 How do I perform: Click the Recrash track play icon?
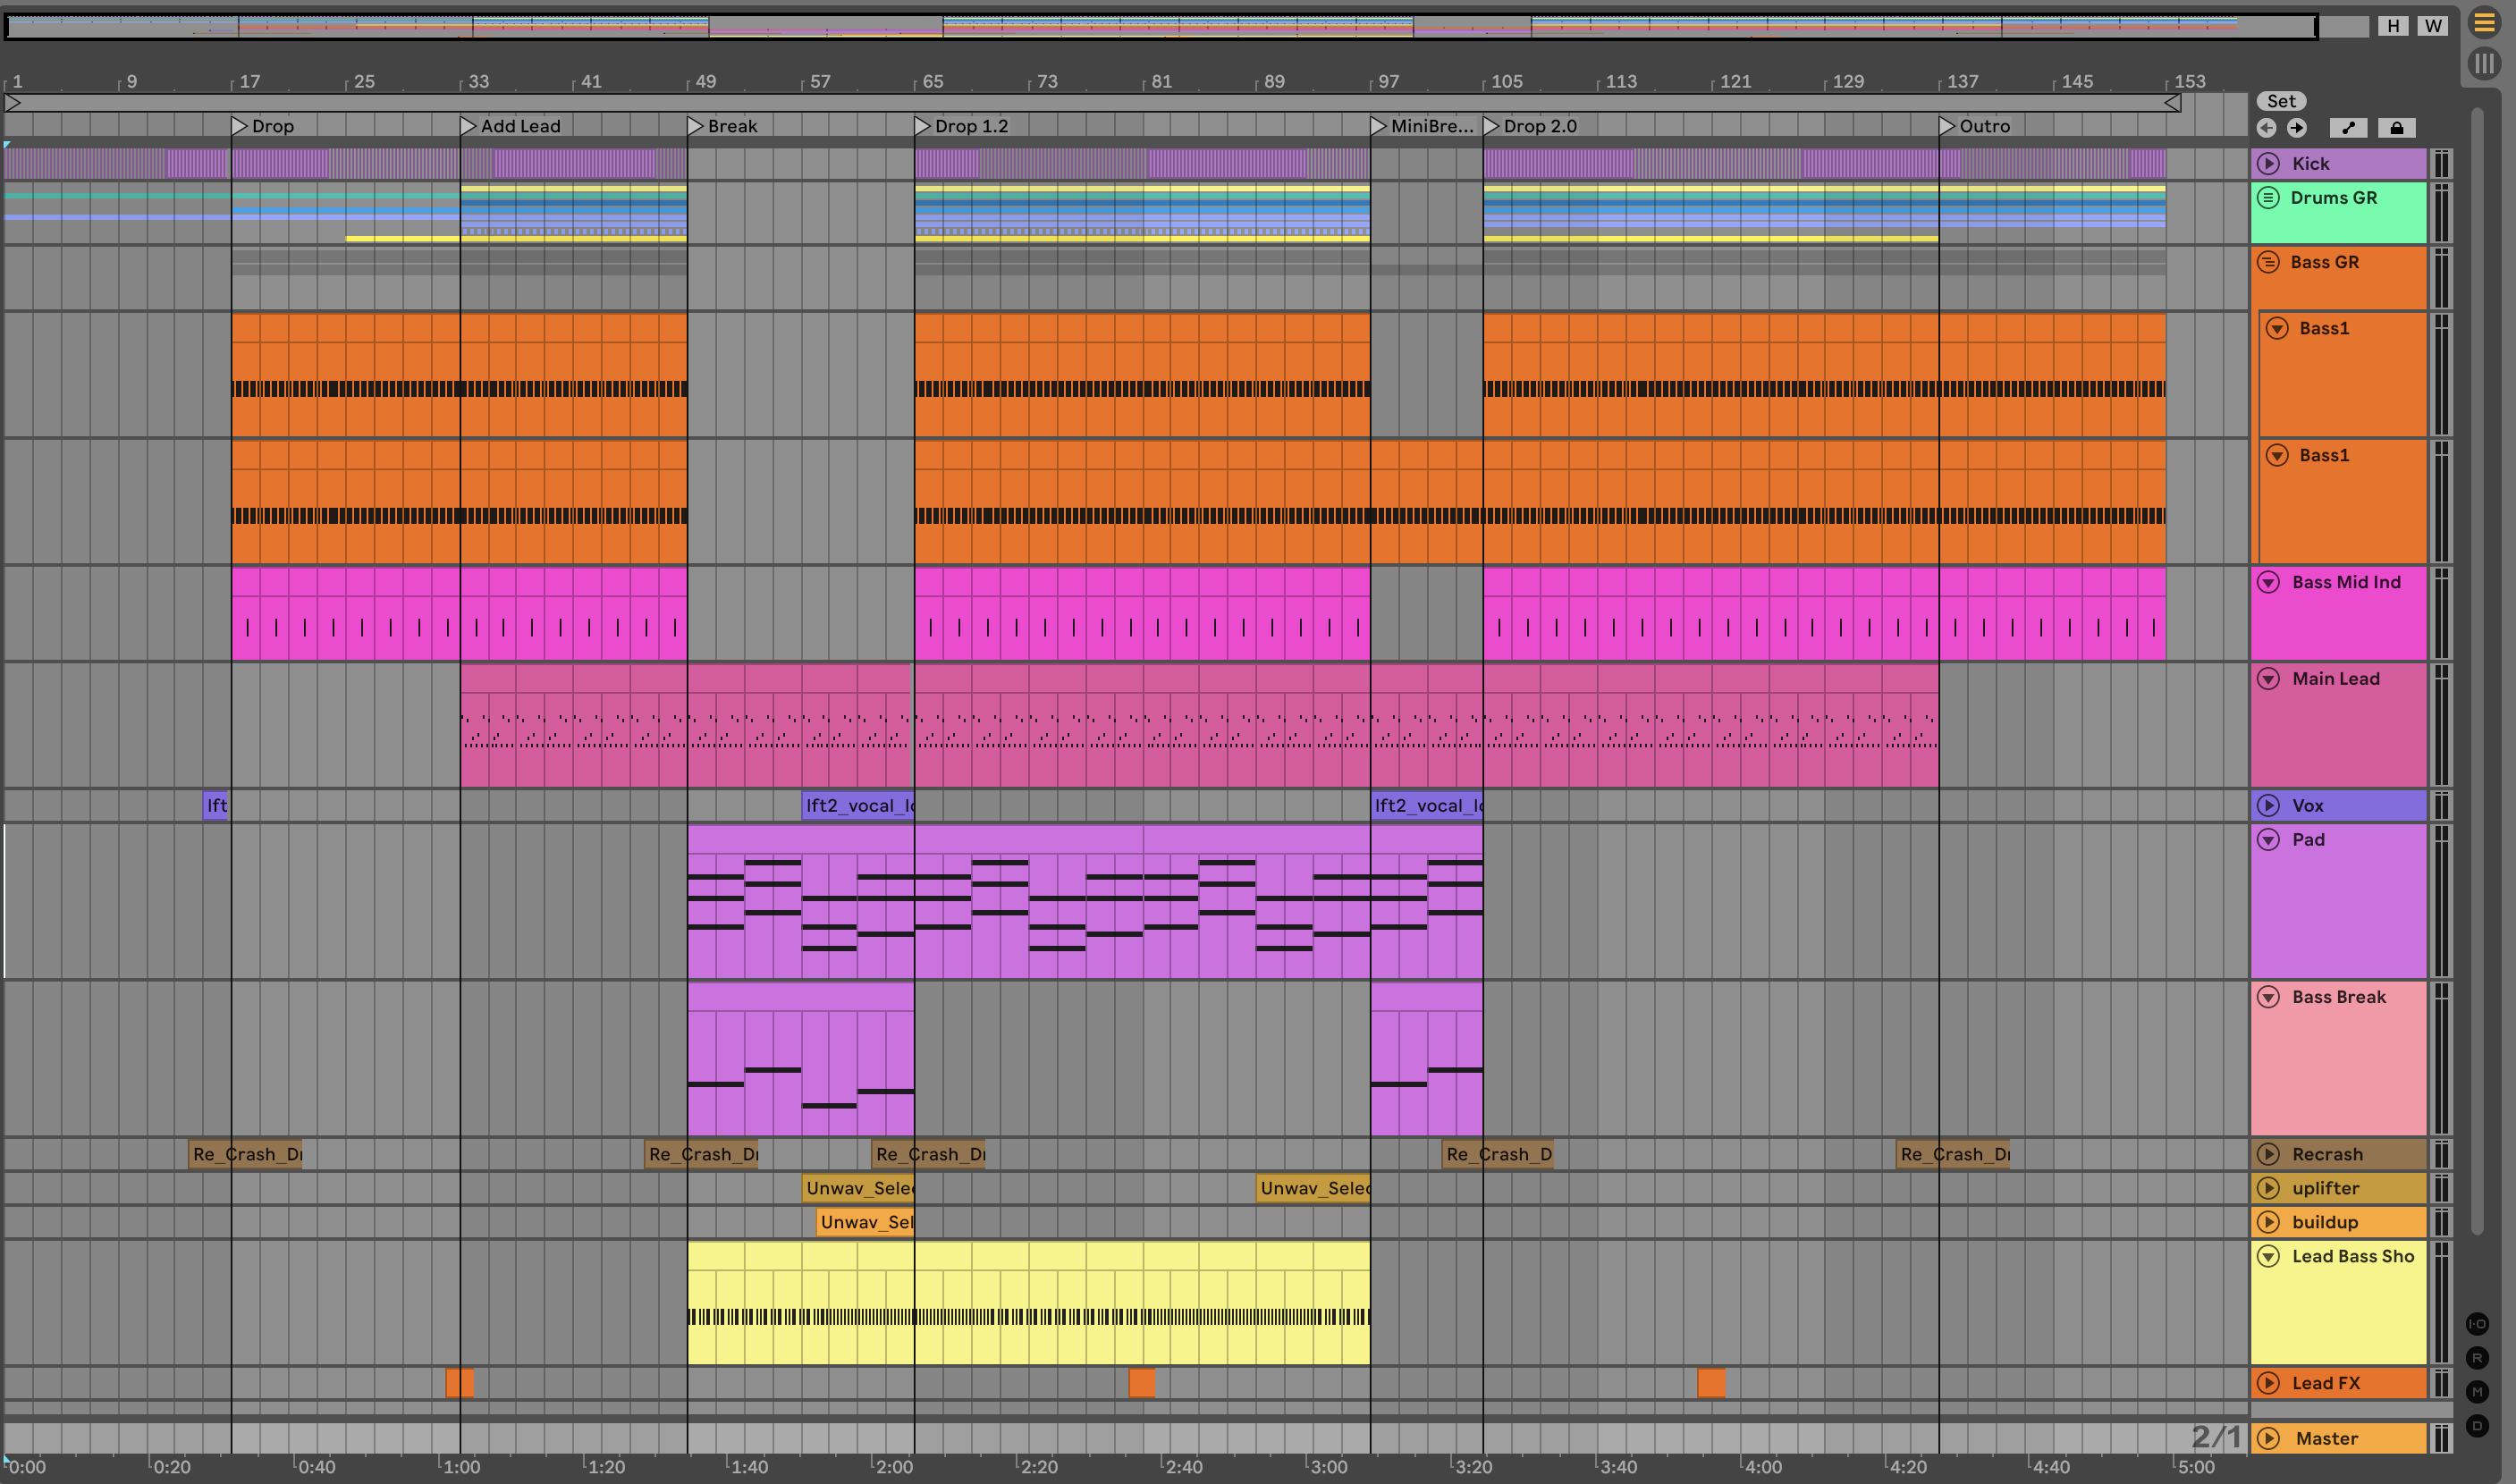[x=2268, y=1154]
